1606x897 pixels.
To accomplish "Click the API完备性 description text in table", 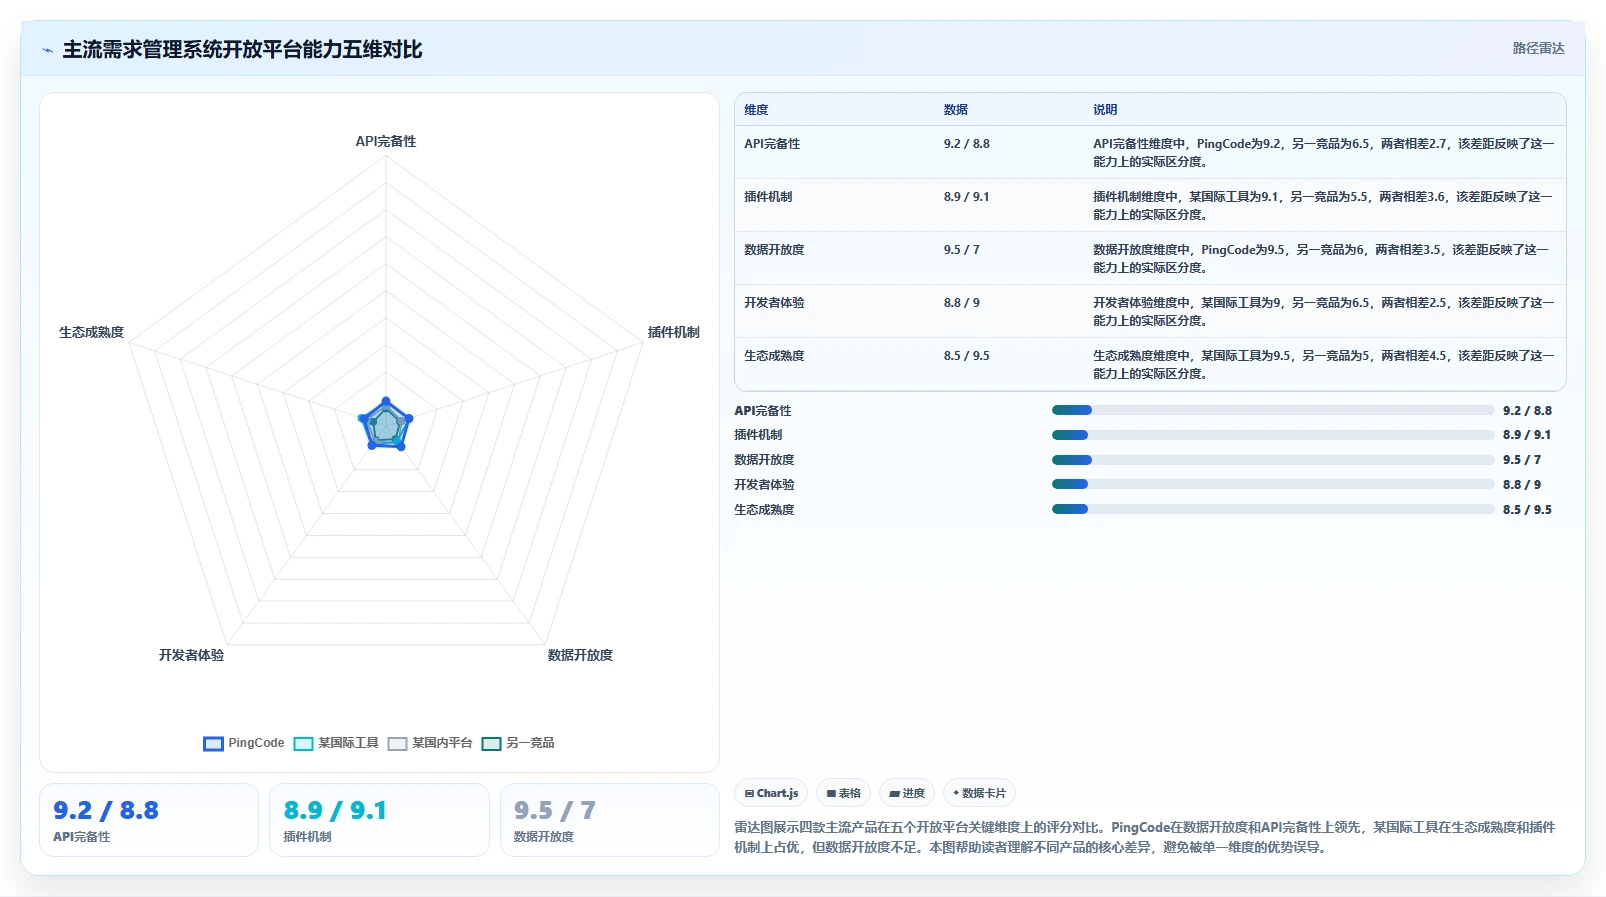I will [x=1323, y=153].
